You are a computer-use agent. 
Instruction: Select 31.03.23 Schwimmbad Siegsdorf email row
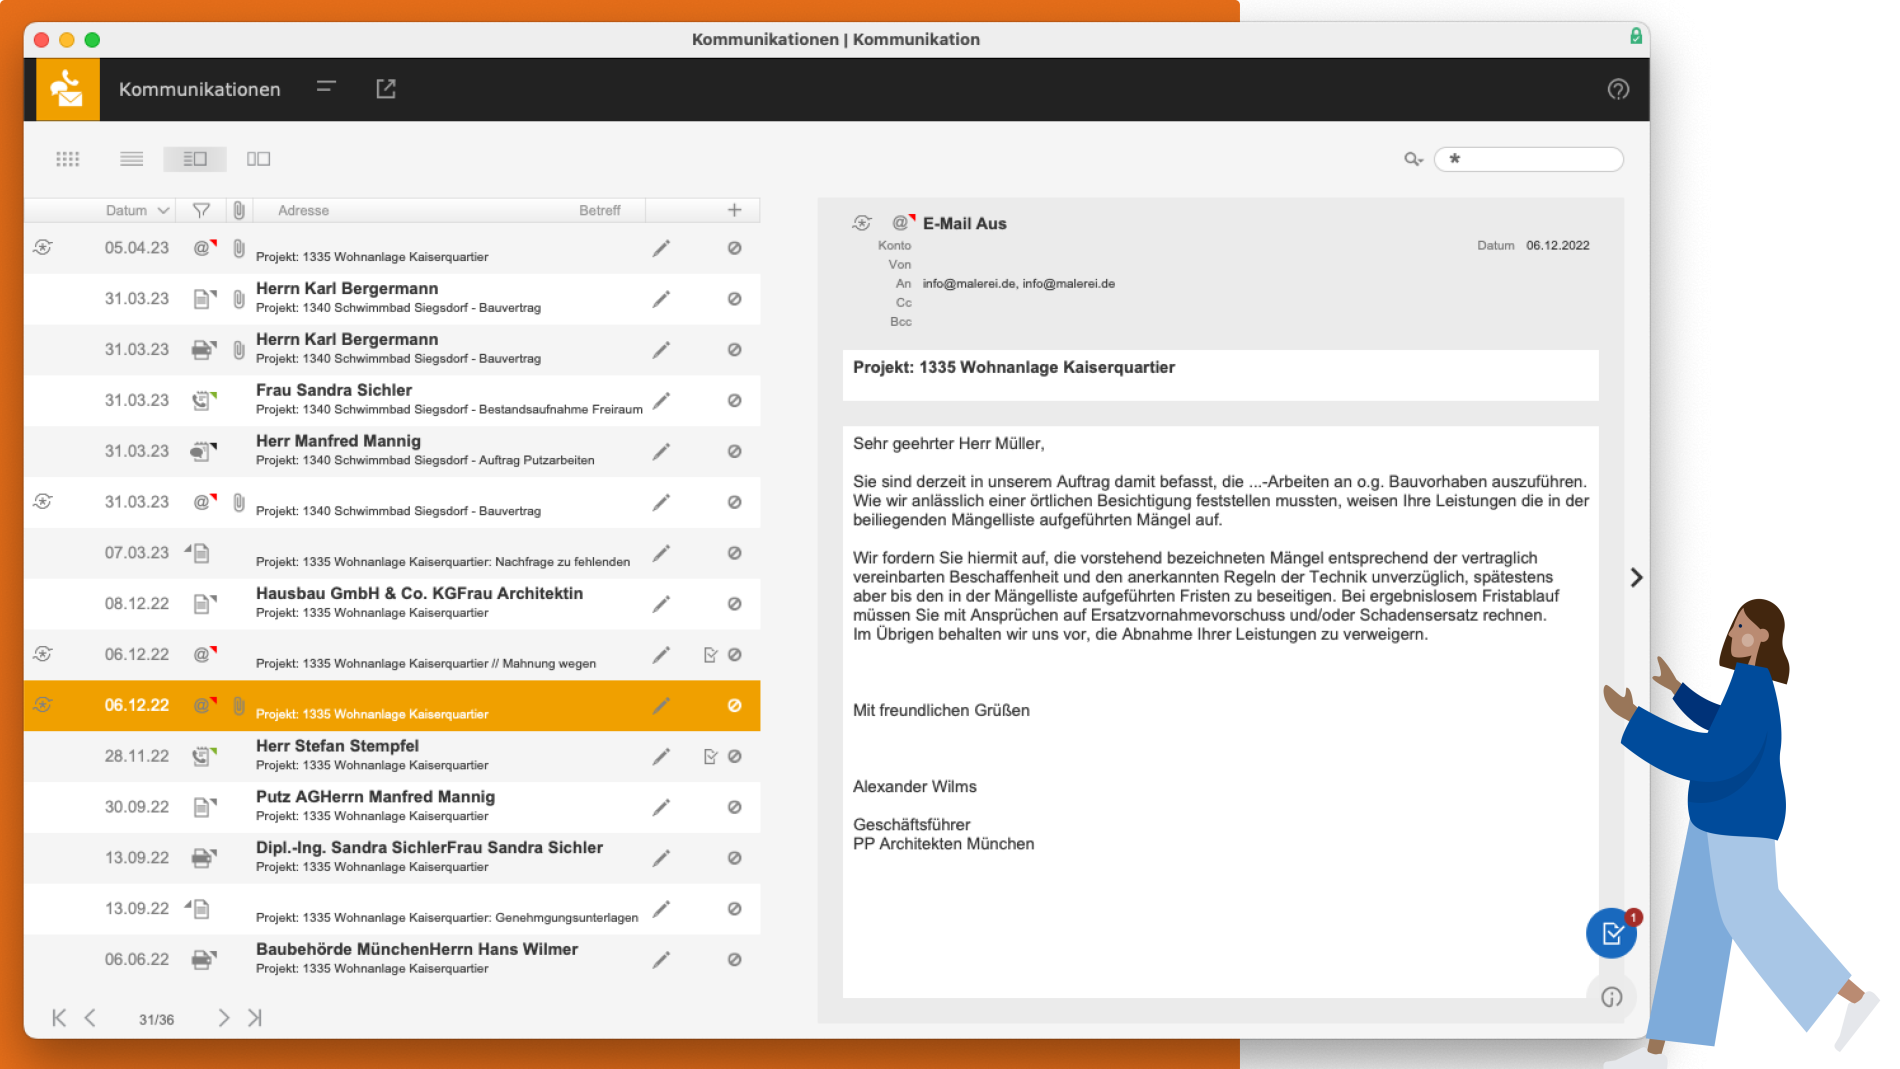(392, 502)
